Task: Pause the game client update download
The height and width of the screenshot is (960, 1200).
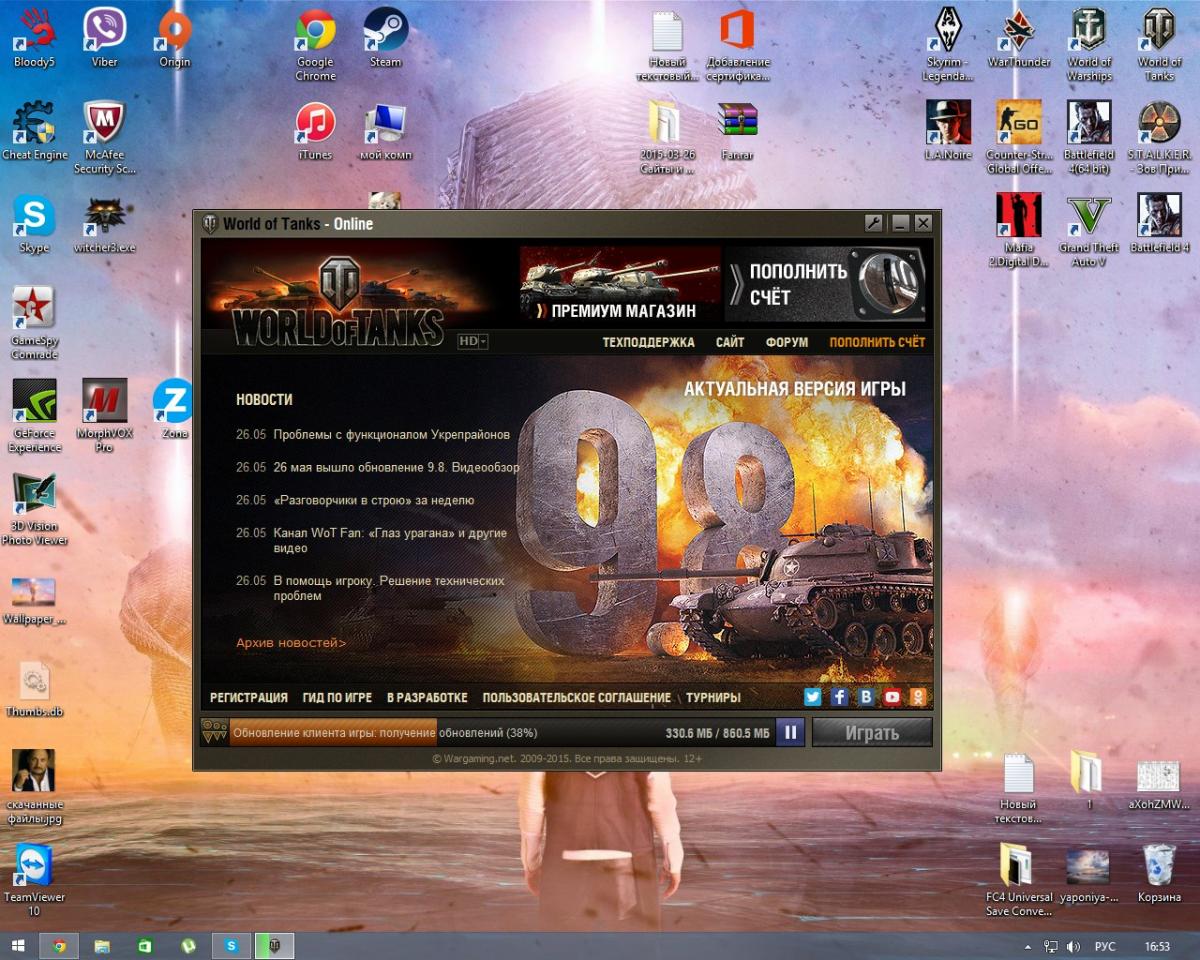Action: 790,732
